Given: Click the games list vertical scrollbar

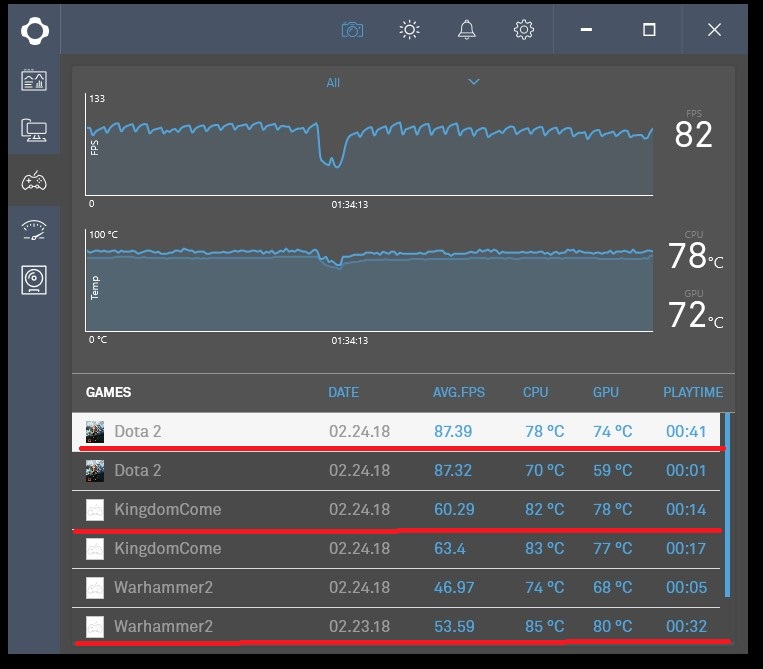Looking at the screenshot, I should [x=727, y=505].
